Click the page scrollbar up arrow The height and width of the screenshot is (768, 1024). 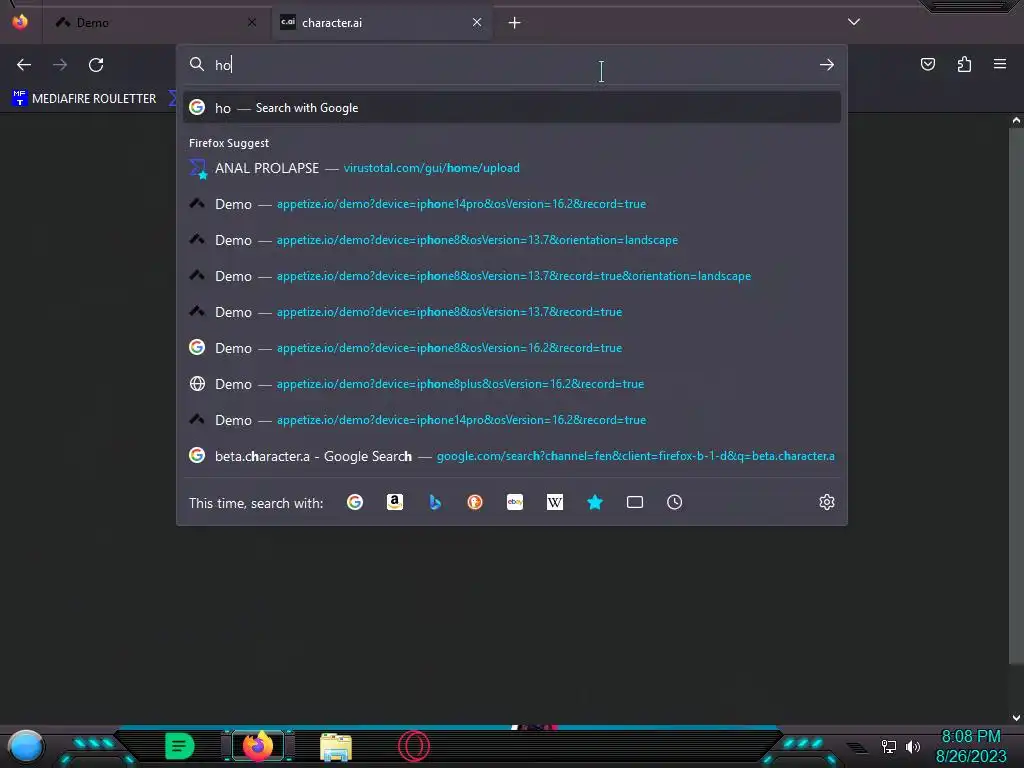(x=1016, y=120)
